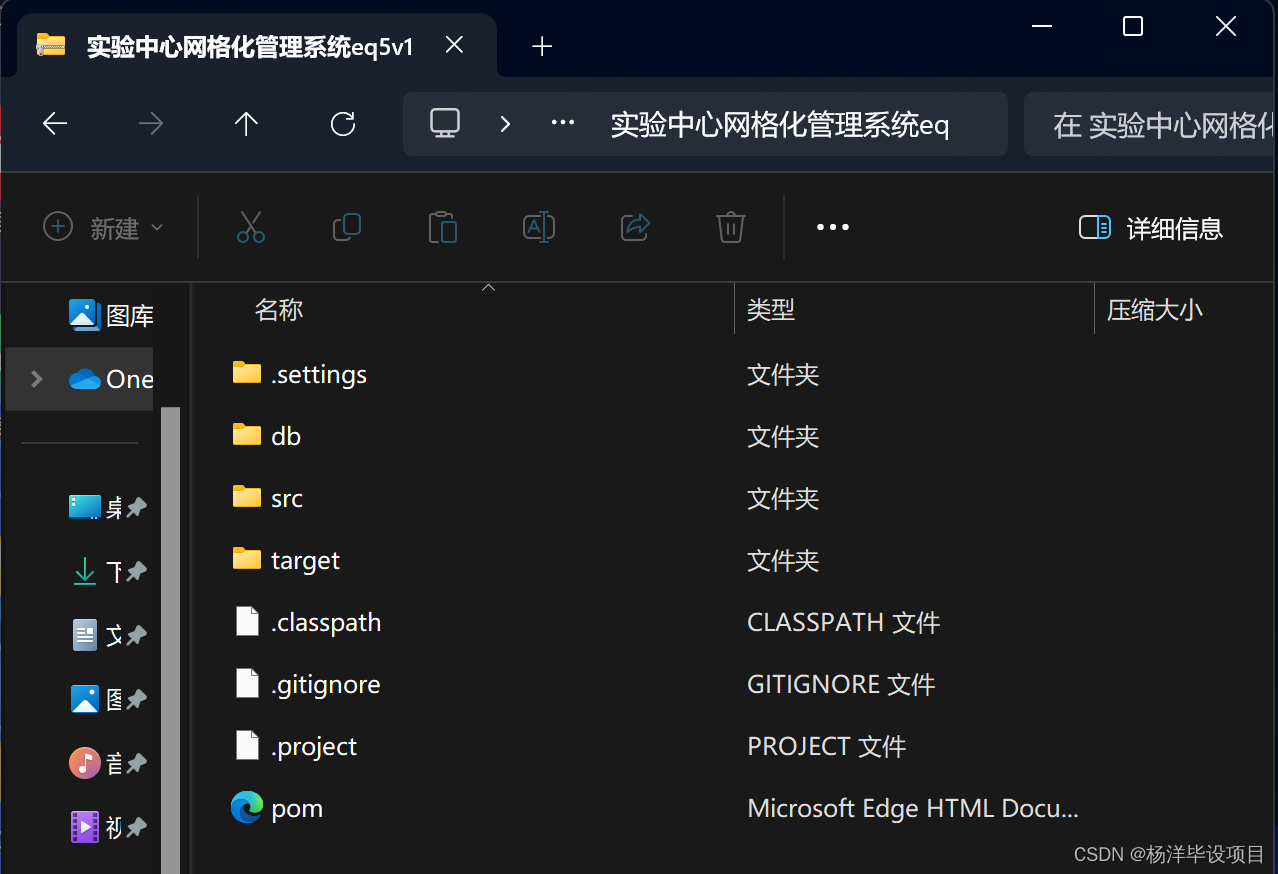Toggle the 详细信息 details pane
This screenshot has width=1278, height=874.
point(1151,227)
